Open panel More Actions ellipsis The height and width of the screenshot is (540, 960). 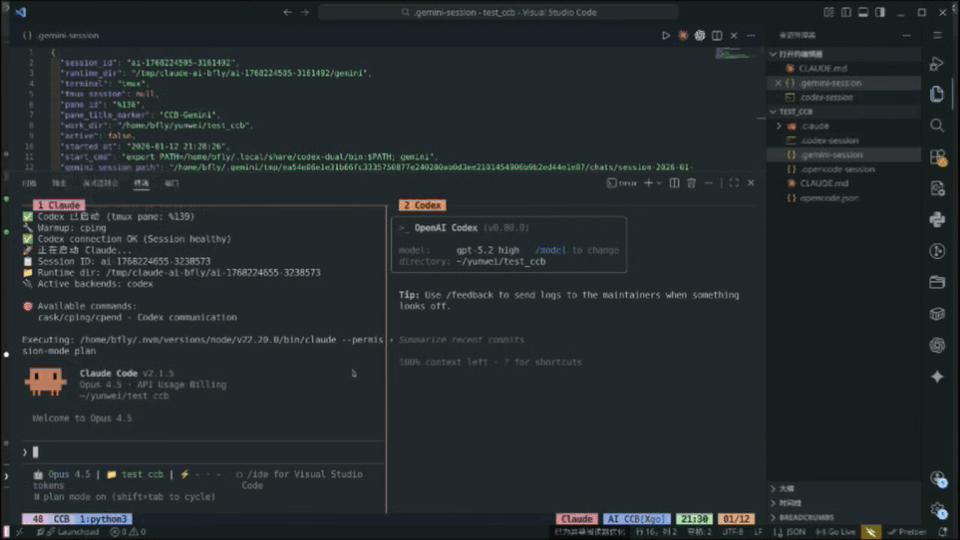[708, 183]
